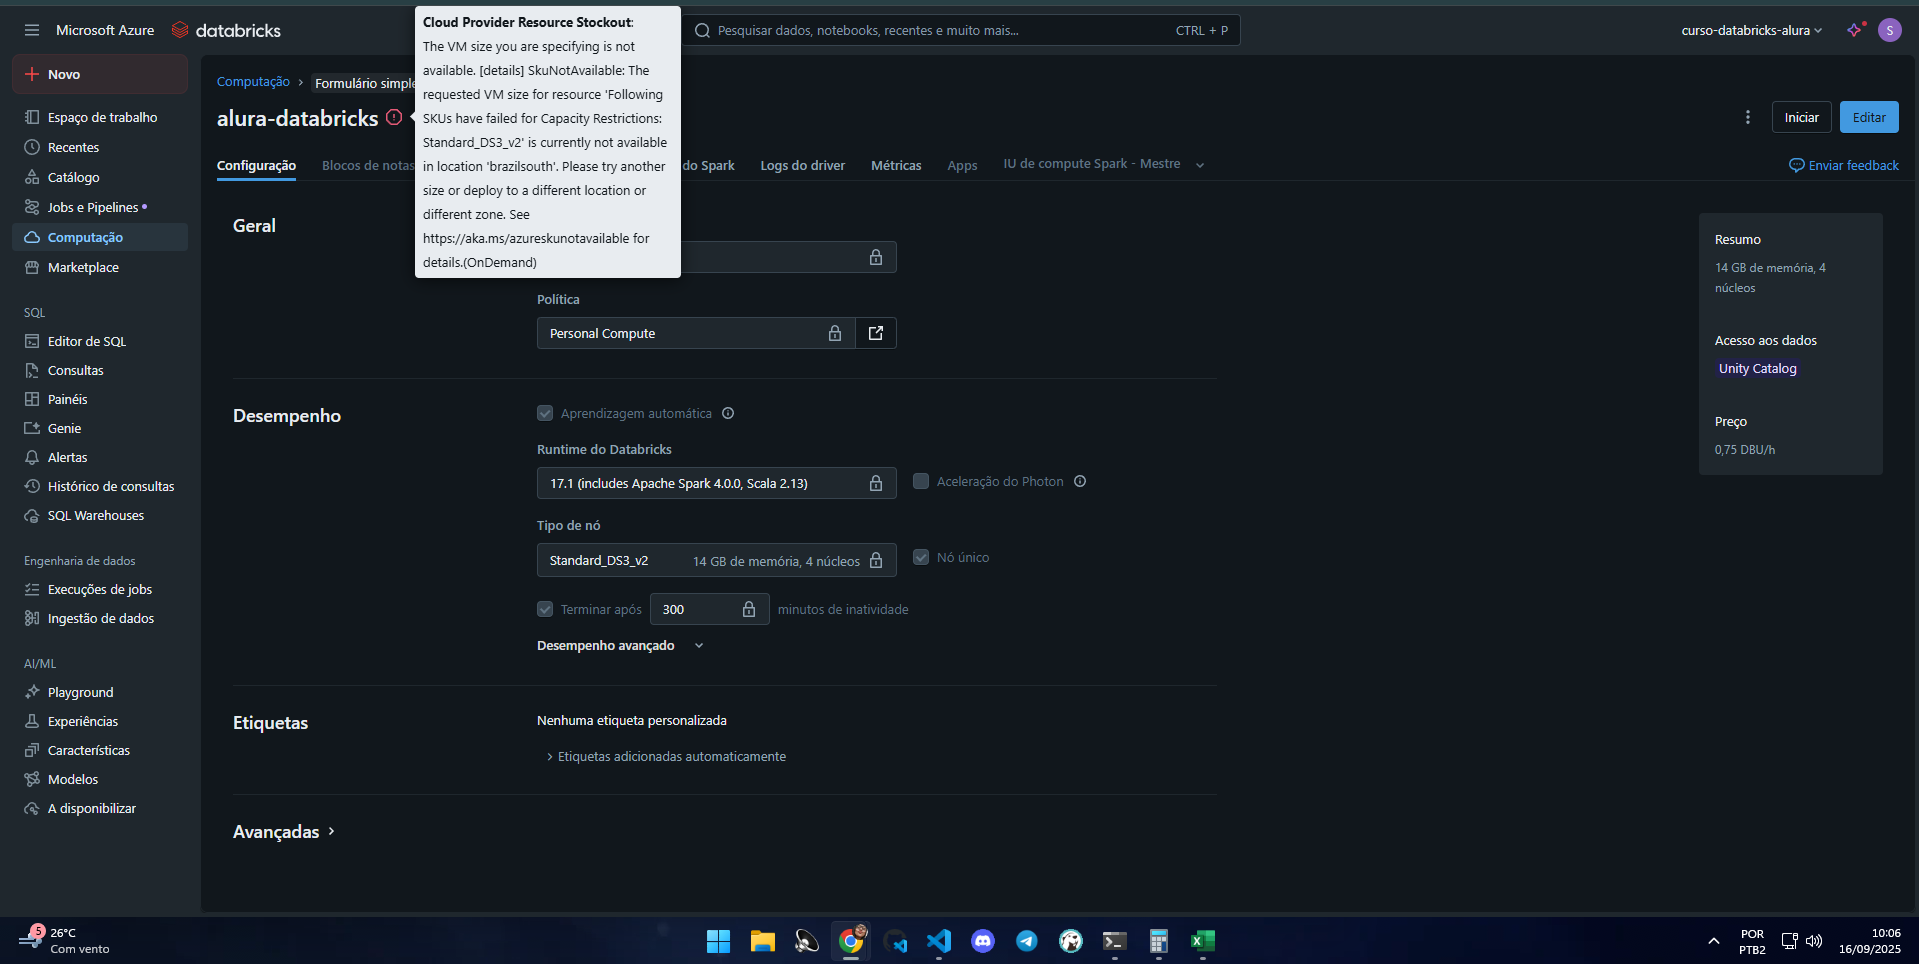Open Playground in sidebar
1919x964 pixels.
[x=100, y=692]
